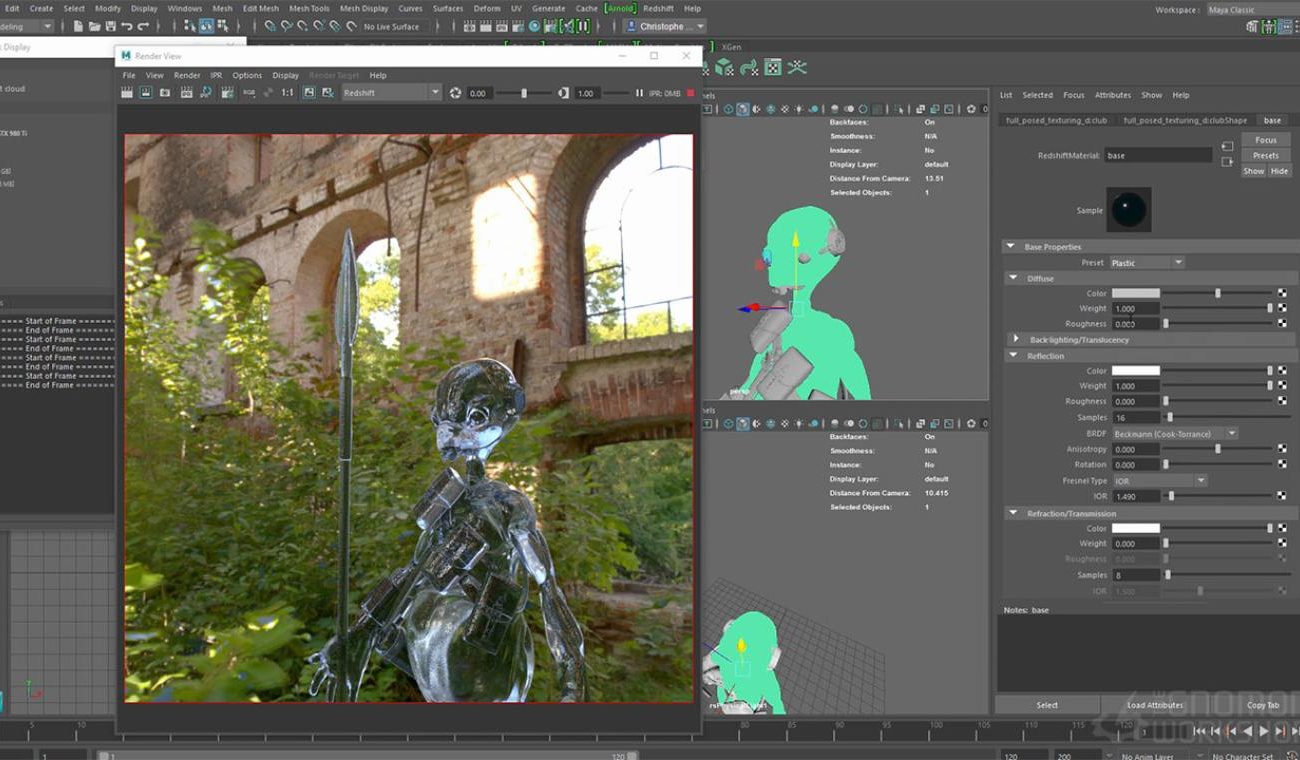Toggle the Reflection Weight map checker button

pos(1282,386)
